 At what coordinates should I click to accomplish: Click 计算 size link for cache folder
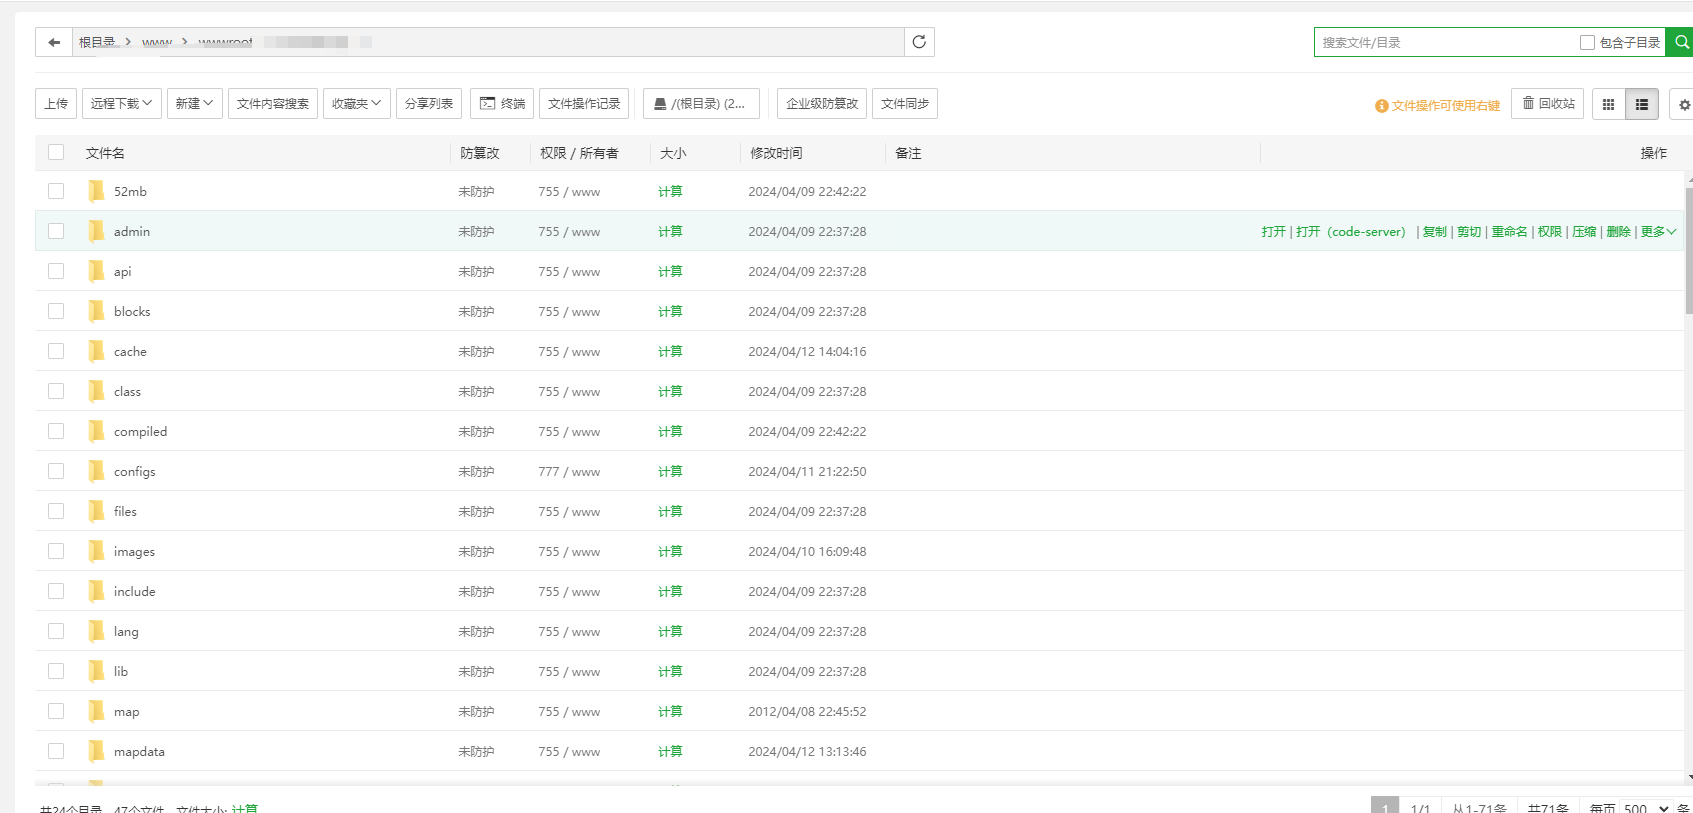670,352
